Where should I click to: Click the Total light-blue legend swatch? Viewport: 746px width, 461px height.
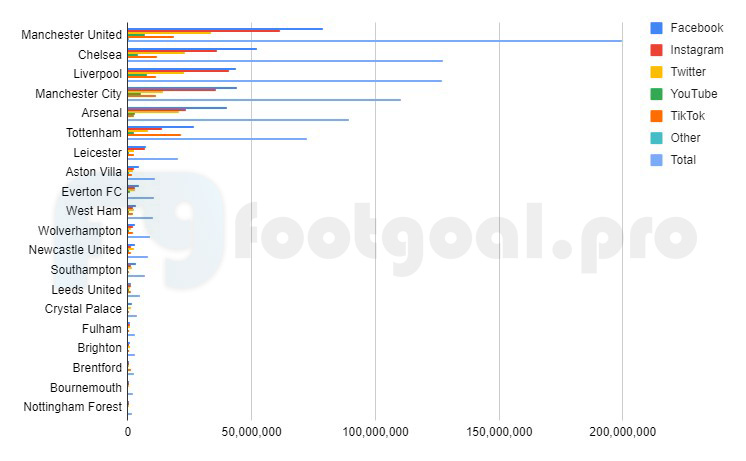[656, 160]
